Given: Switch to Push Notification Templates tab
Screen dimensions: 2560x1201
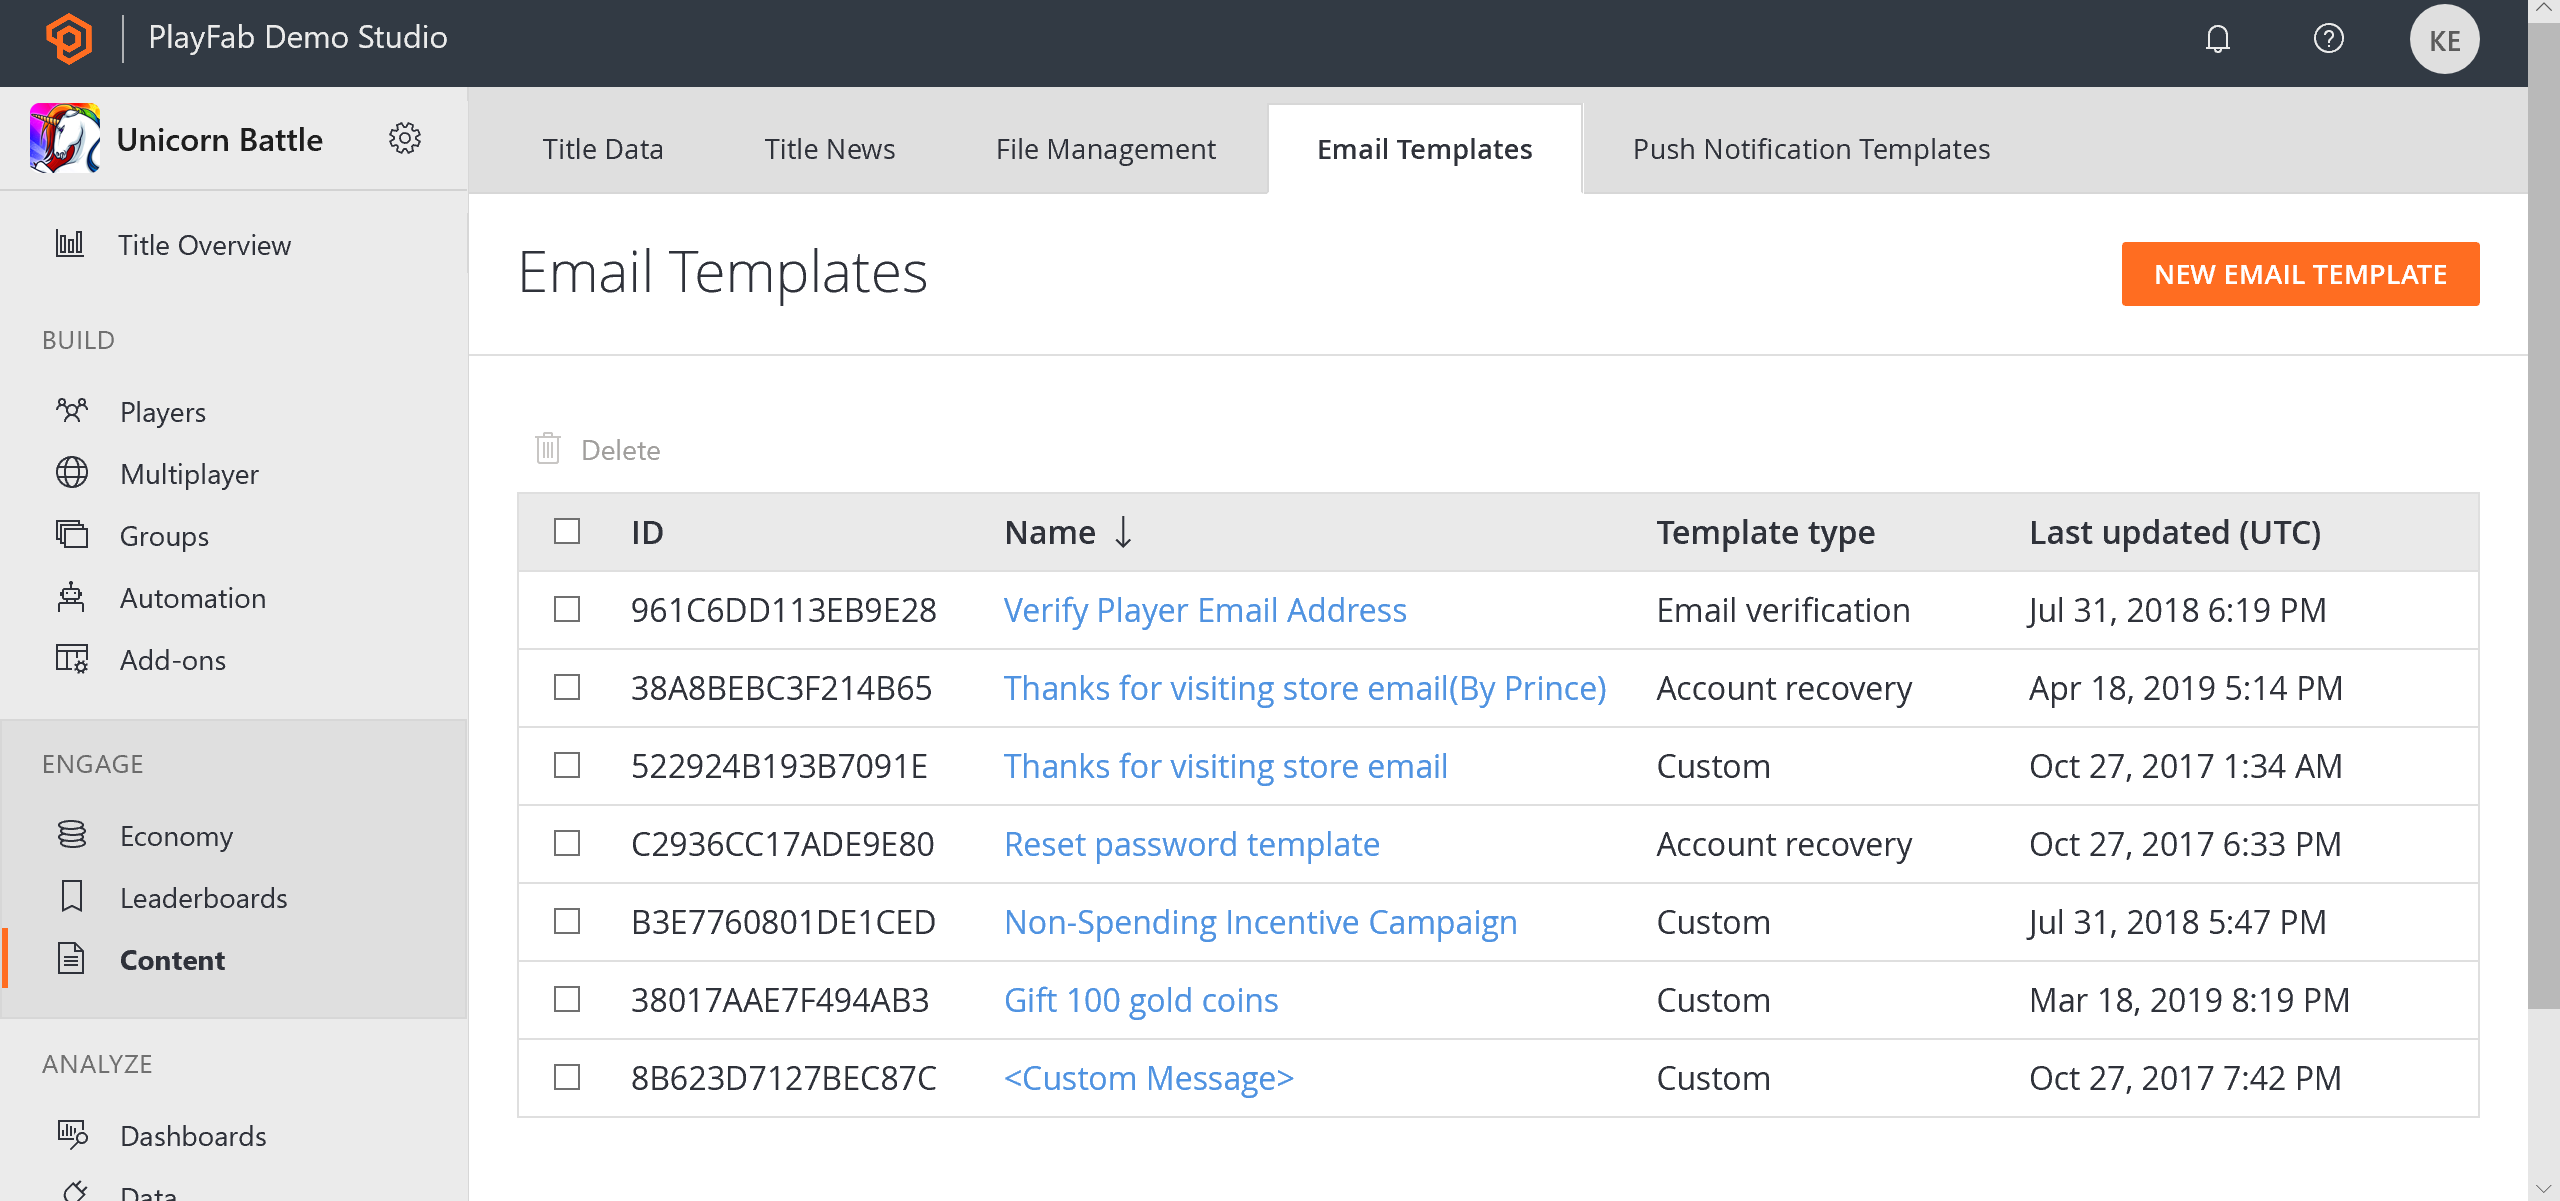Looking at the screenshot, I should pos(1811,148).
